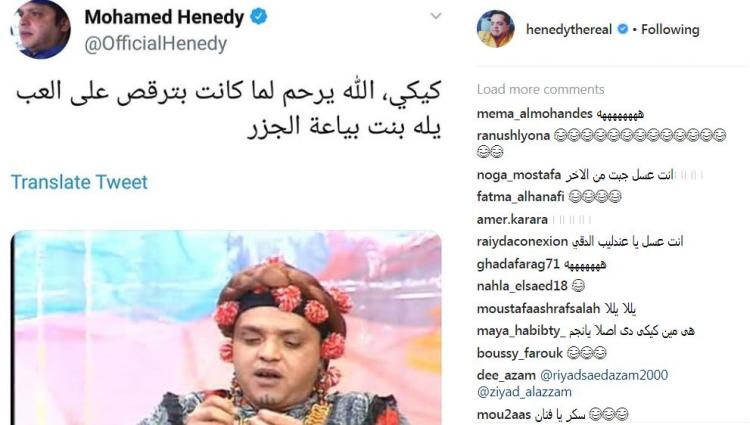Open the @OfficialHenedy handle
The width and height of the screenshot is (750, 425).
pos(155,44)
